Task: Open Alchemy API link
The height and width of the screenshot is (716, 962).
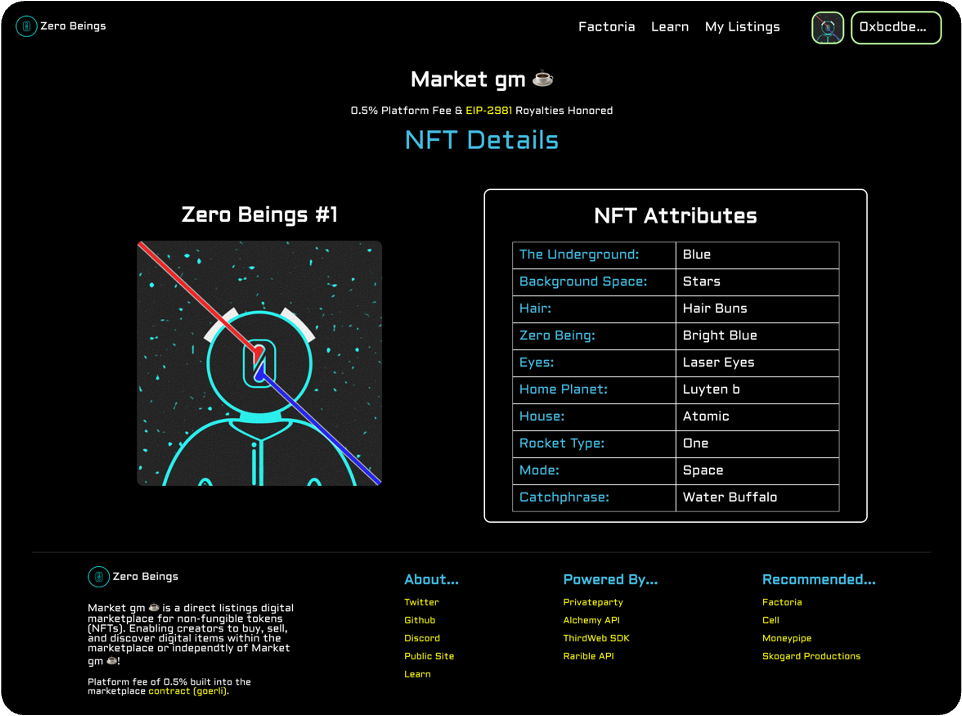Action: 591,621
